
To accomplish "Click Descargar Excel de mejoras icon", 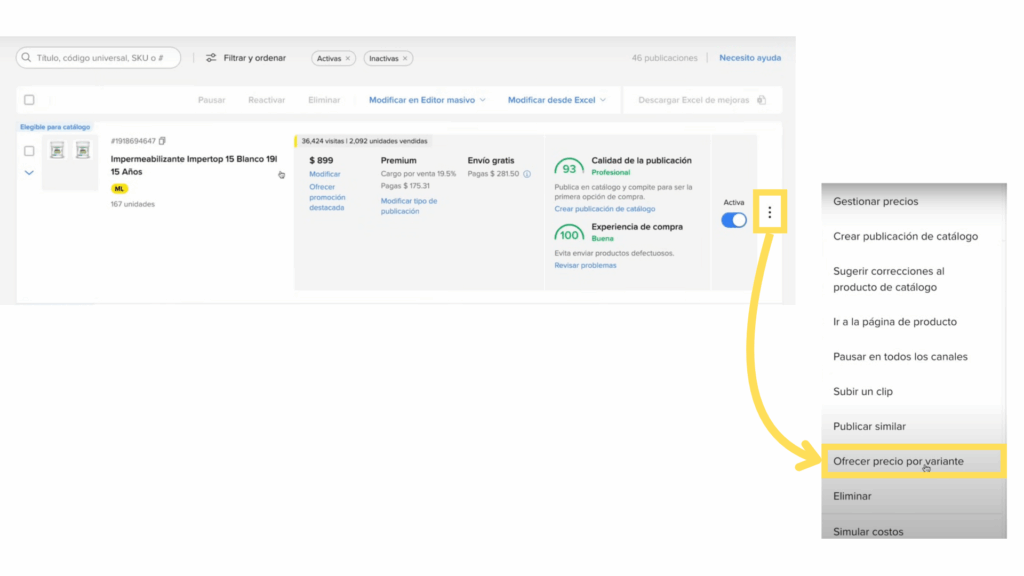I will [x=762, y=100].
